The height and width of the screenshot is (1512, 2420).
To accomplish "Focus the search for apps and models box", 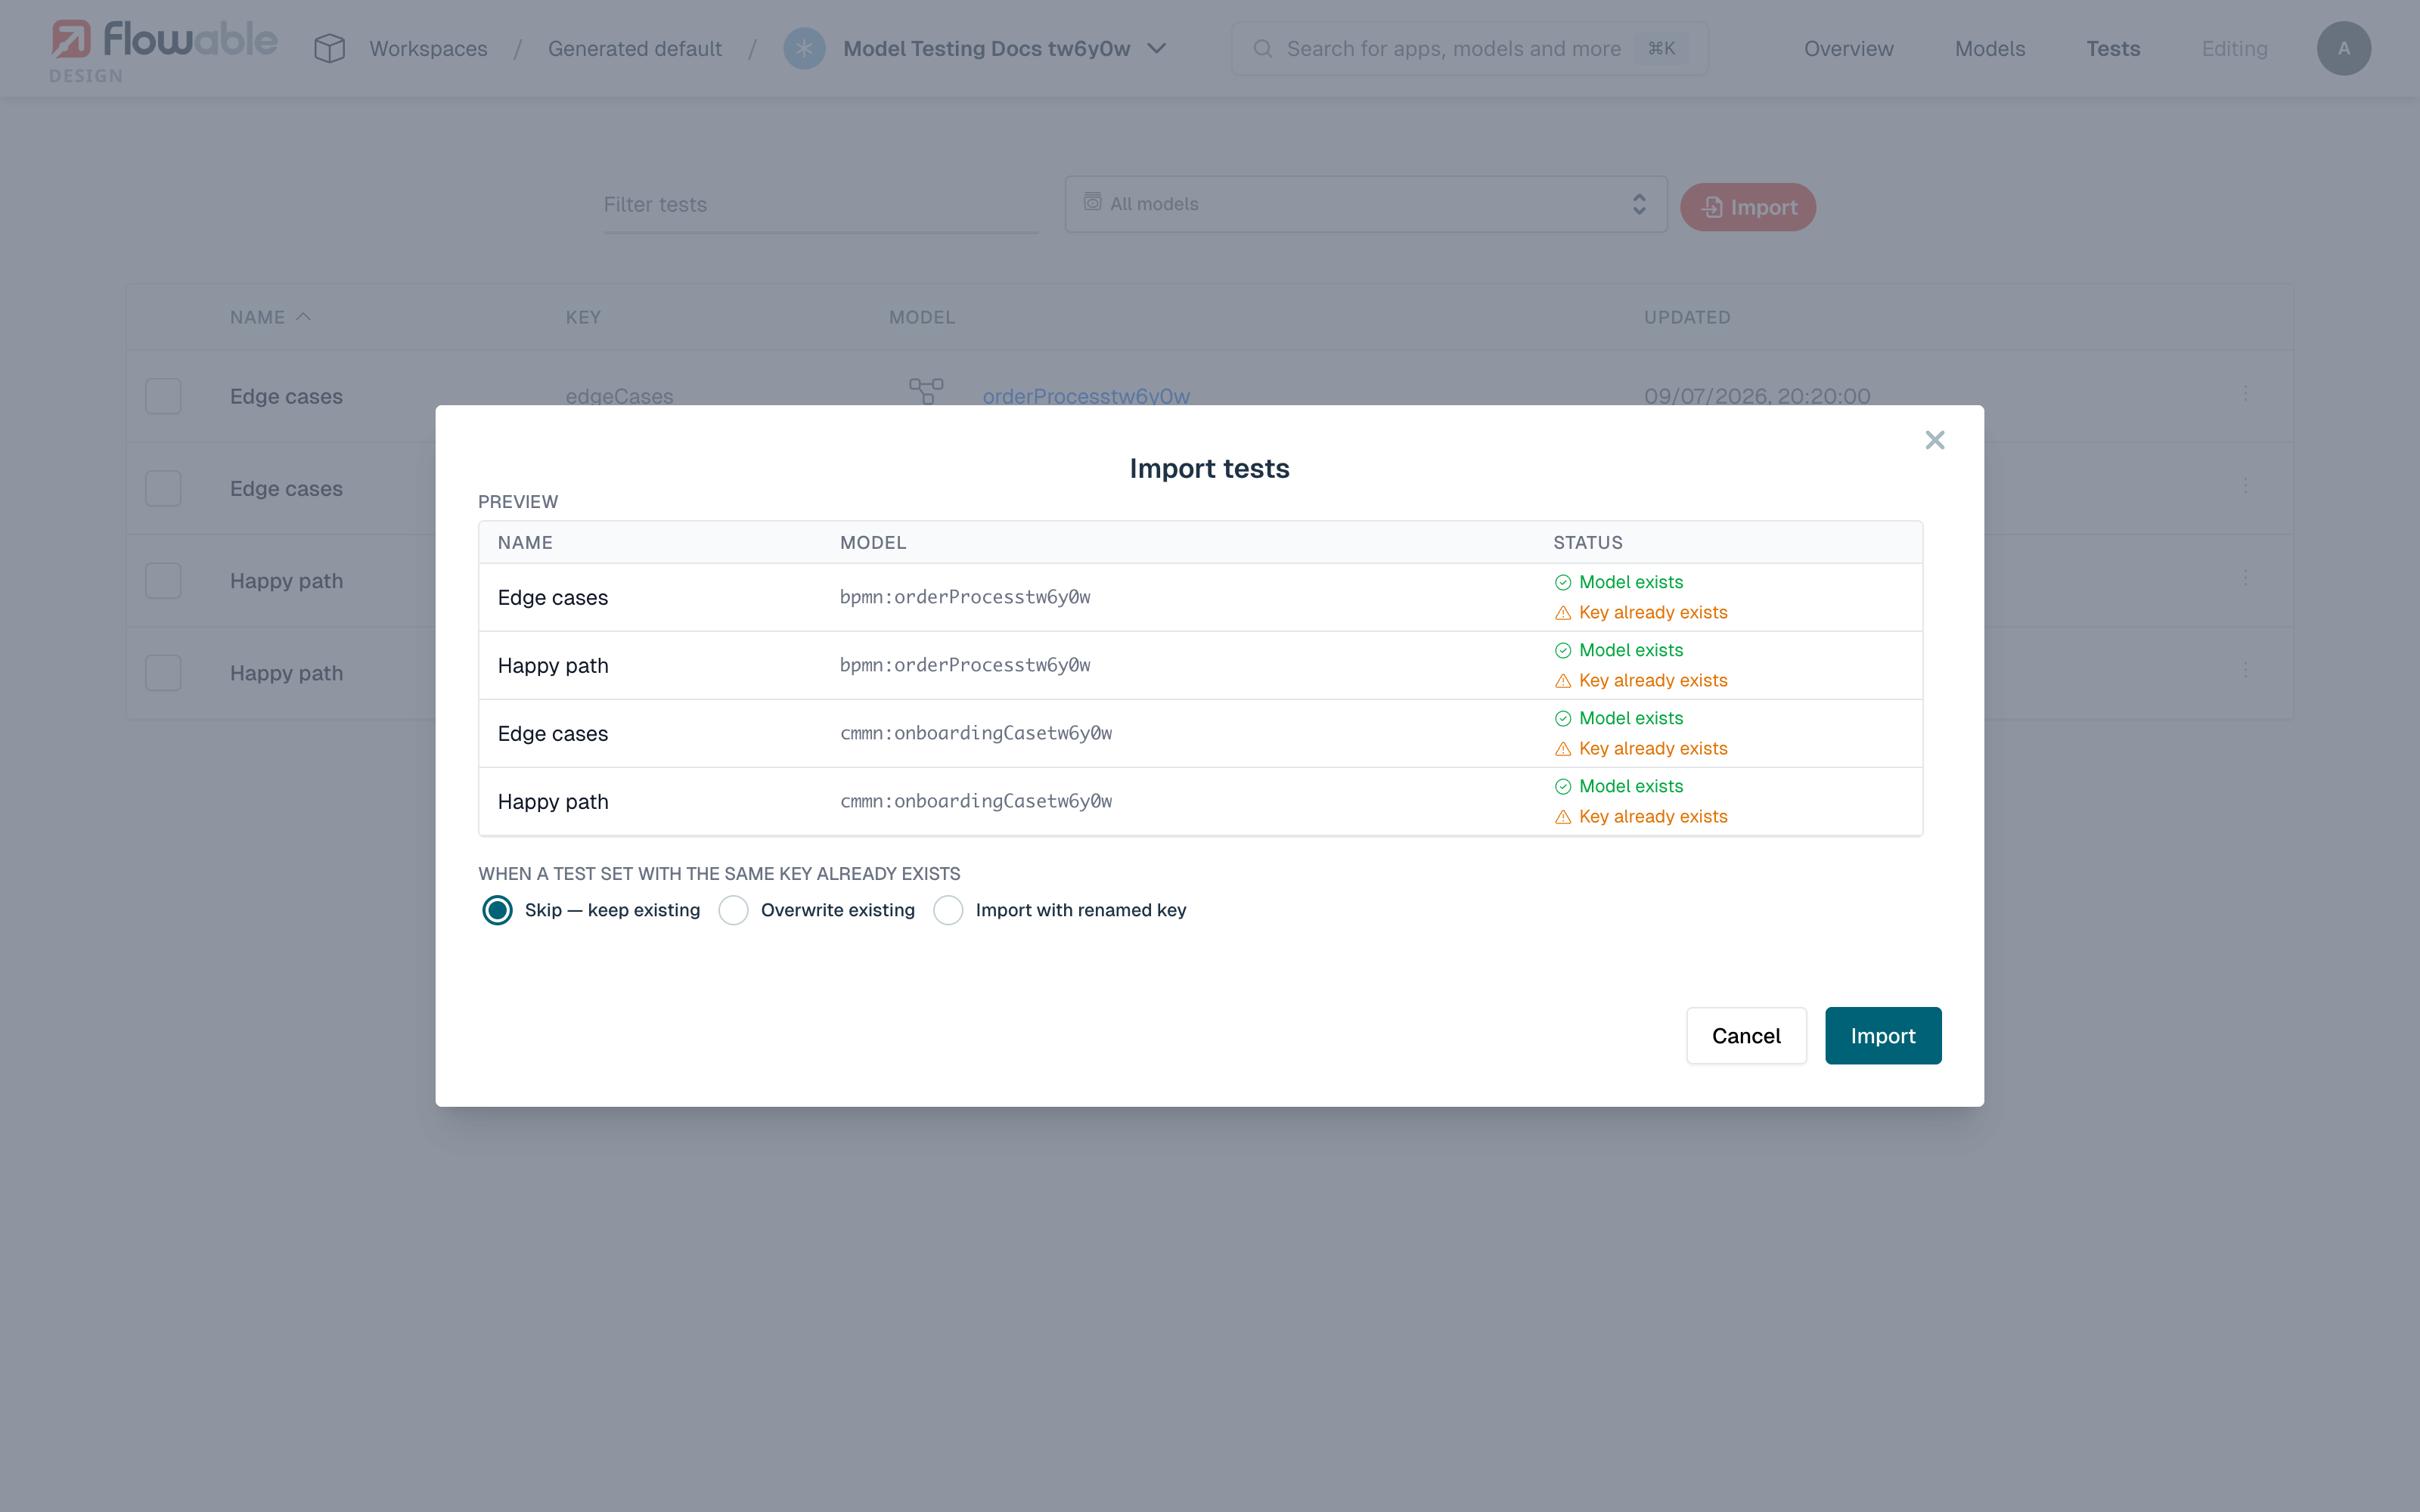I will (x=1469, y=48).
